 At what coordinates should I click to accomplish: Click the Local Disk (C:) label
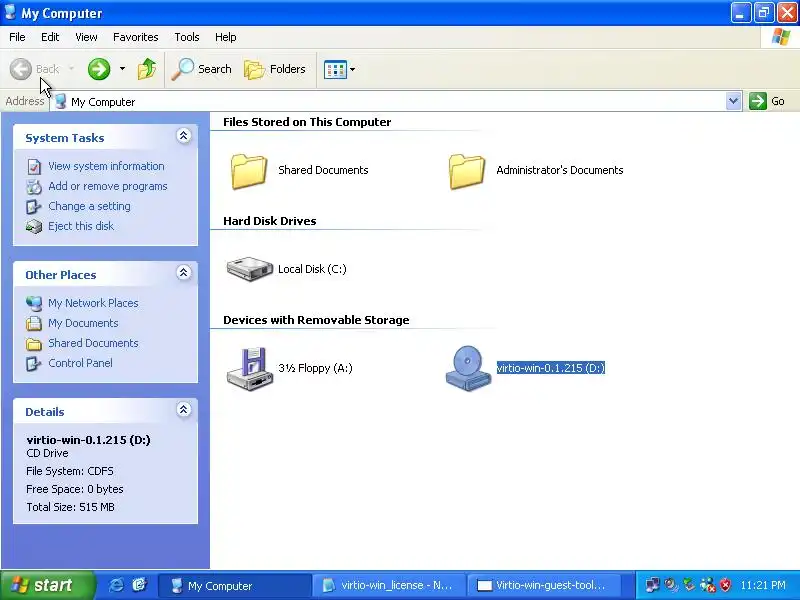tap(312, 269)
